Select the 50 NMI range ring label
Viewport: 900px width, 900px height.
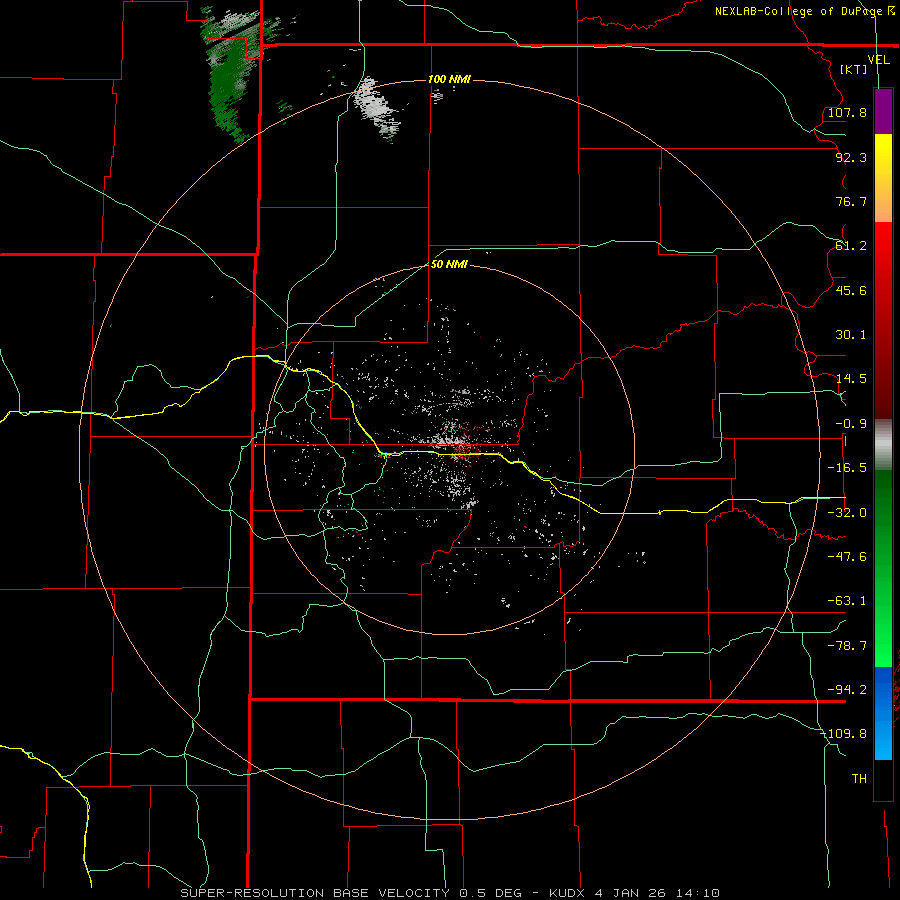click(x=449, y=265)
